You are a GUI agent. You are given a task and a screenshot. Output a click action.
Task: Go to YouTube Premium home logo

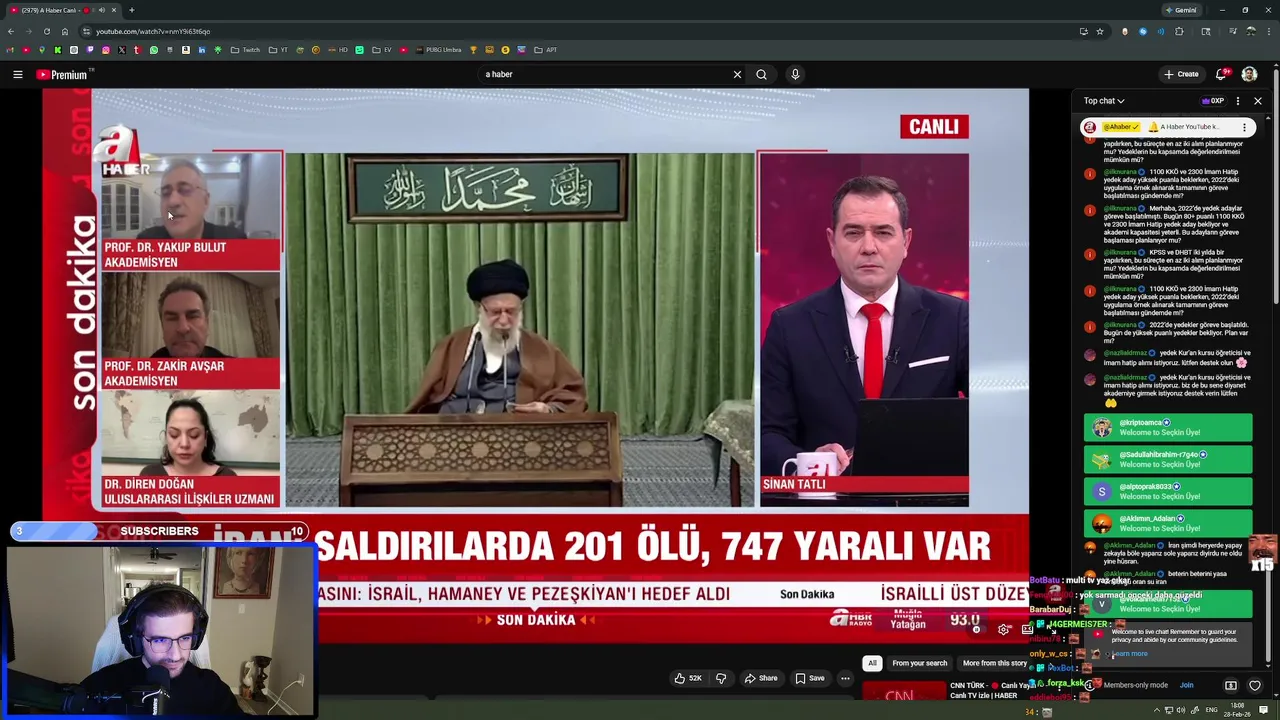click(62, 74)
